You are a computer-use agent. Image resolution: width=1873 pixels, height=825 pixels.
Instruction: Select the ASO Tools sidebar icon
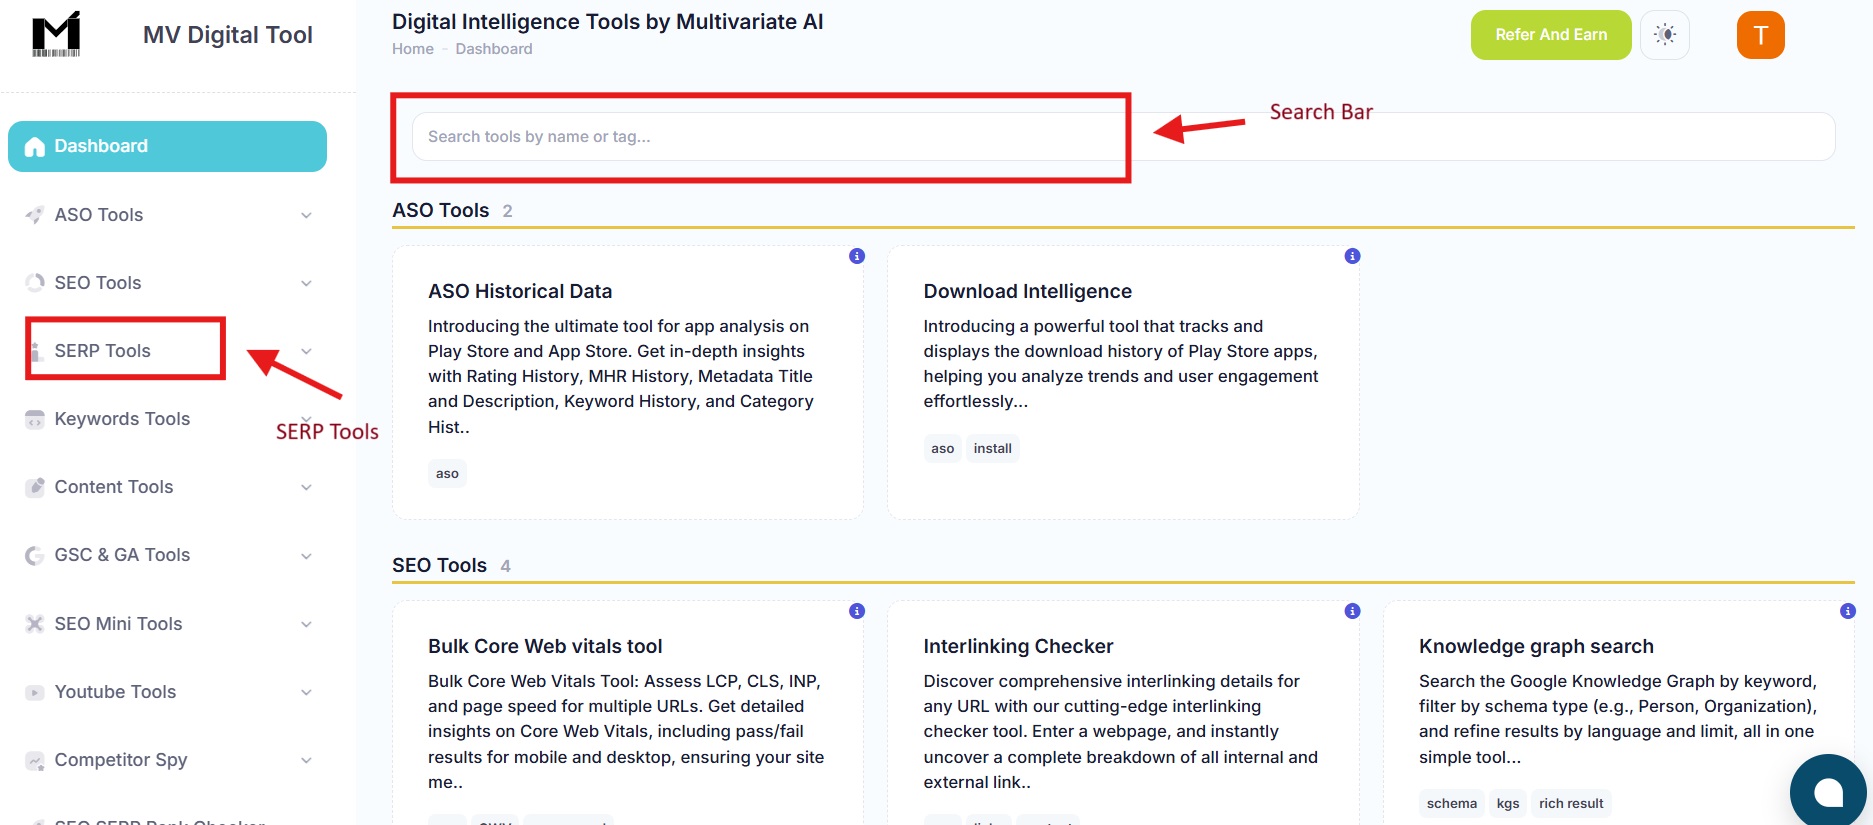[x=33, y=214]
